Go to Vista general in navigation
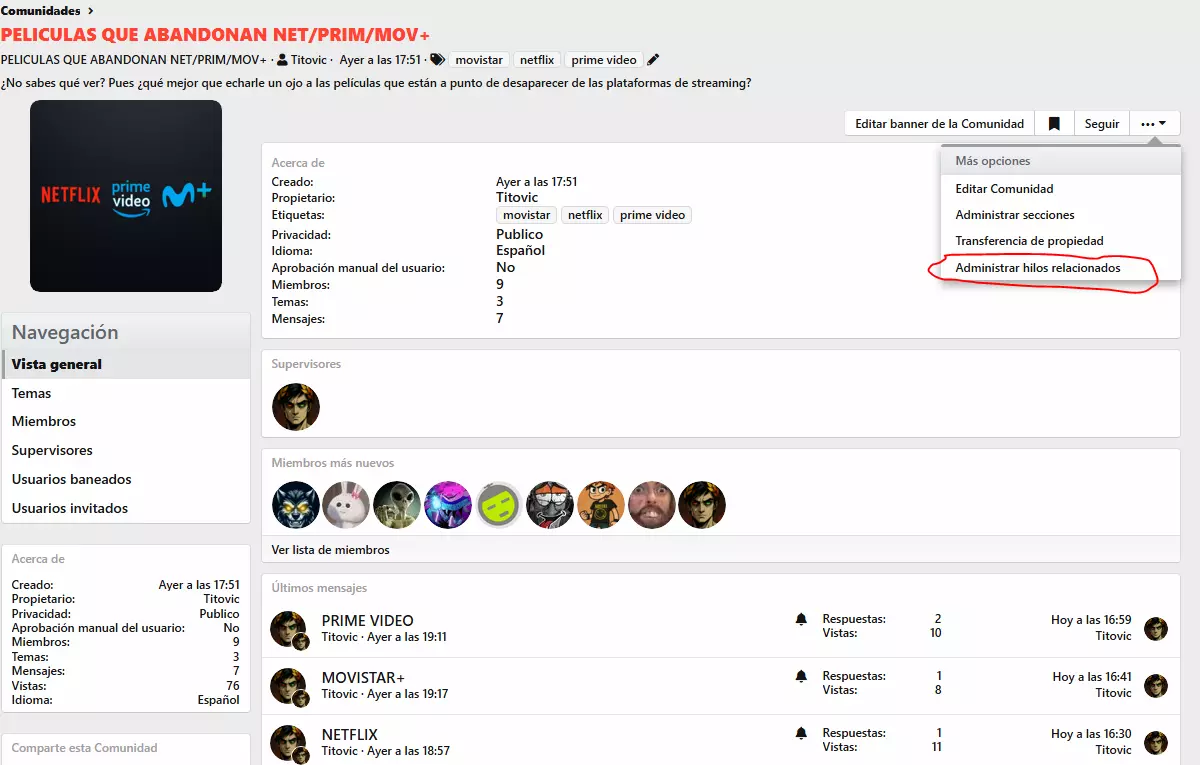Image resolution: width=1200 pixels, height=765 pixels. [126, 364]
